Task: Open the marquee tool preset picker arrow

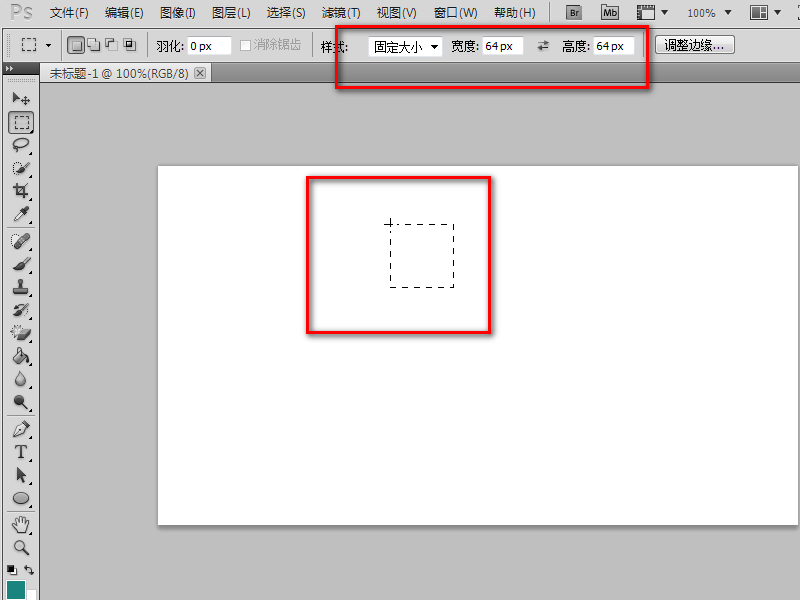Action: pyautogui.click(x=48, y=45)
